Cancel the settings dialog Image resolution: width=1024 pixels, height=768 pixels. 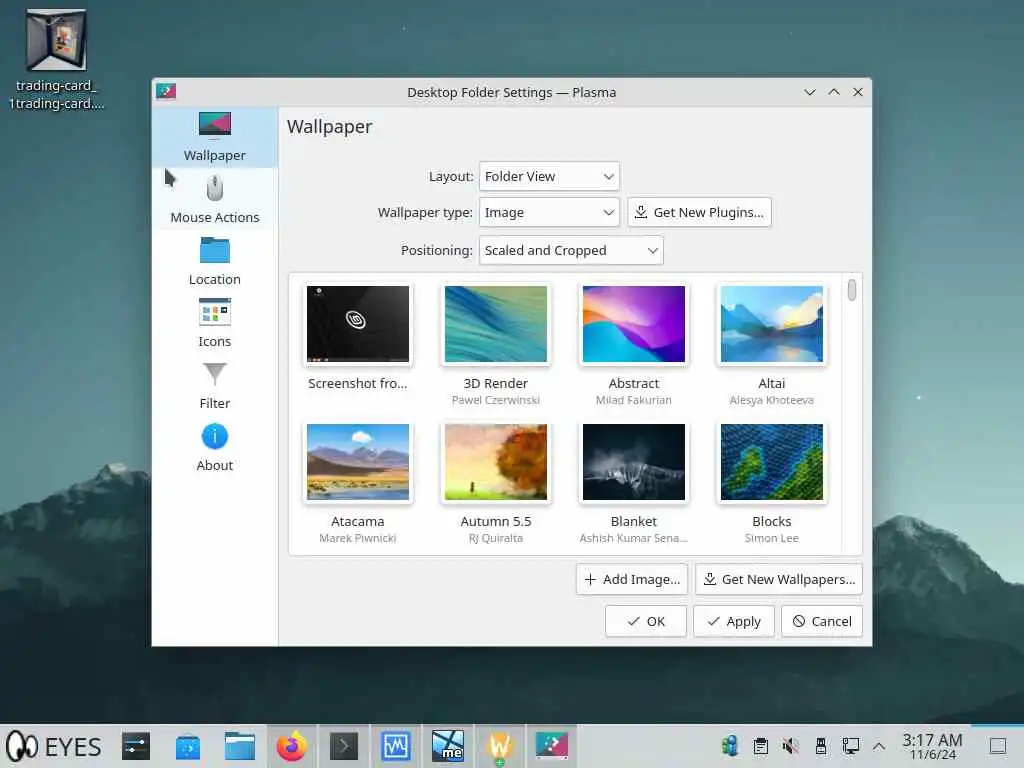click(822, 621)
